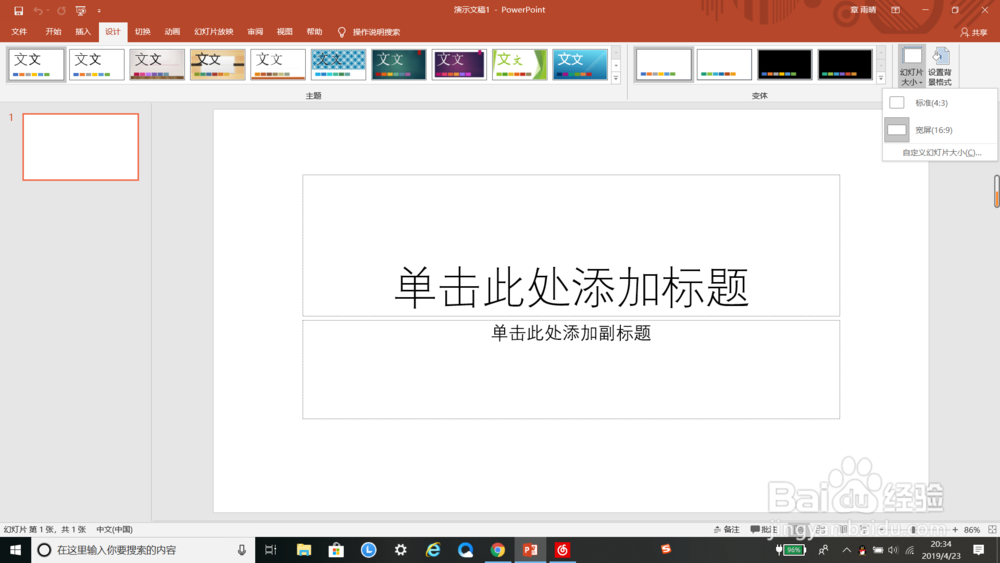Apply the orange wood-textured theme
1000x563 pixels.
(217, 64)
